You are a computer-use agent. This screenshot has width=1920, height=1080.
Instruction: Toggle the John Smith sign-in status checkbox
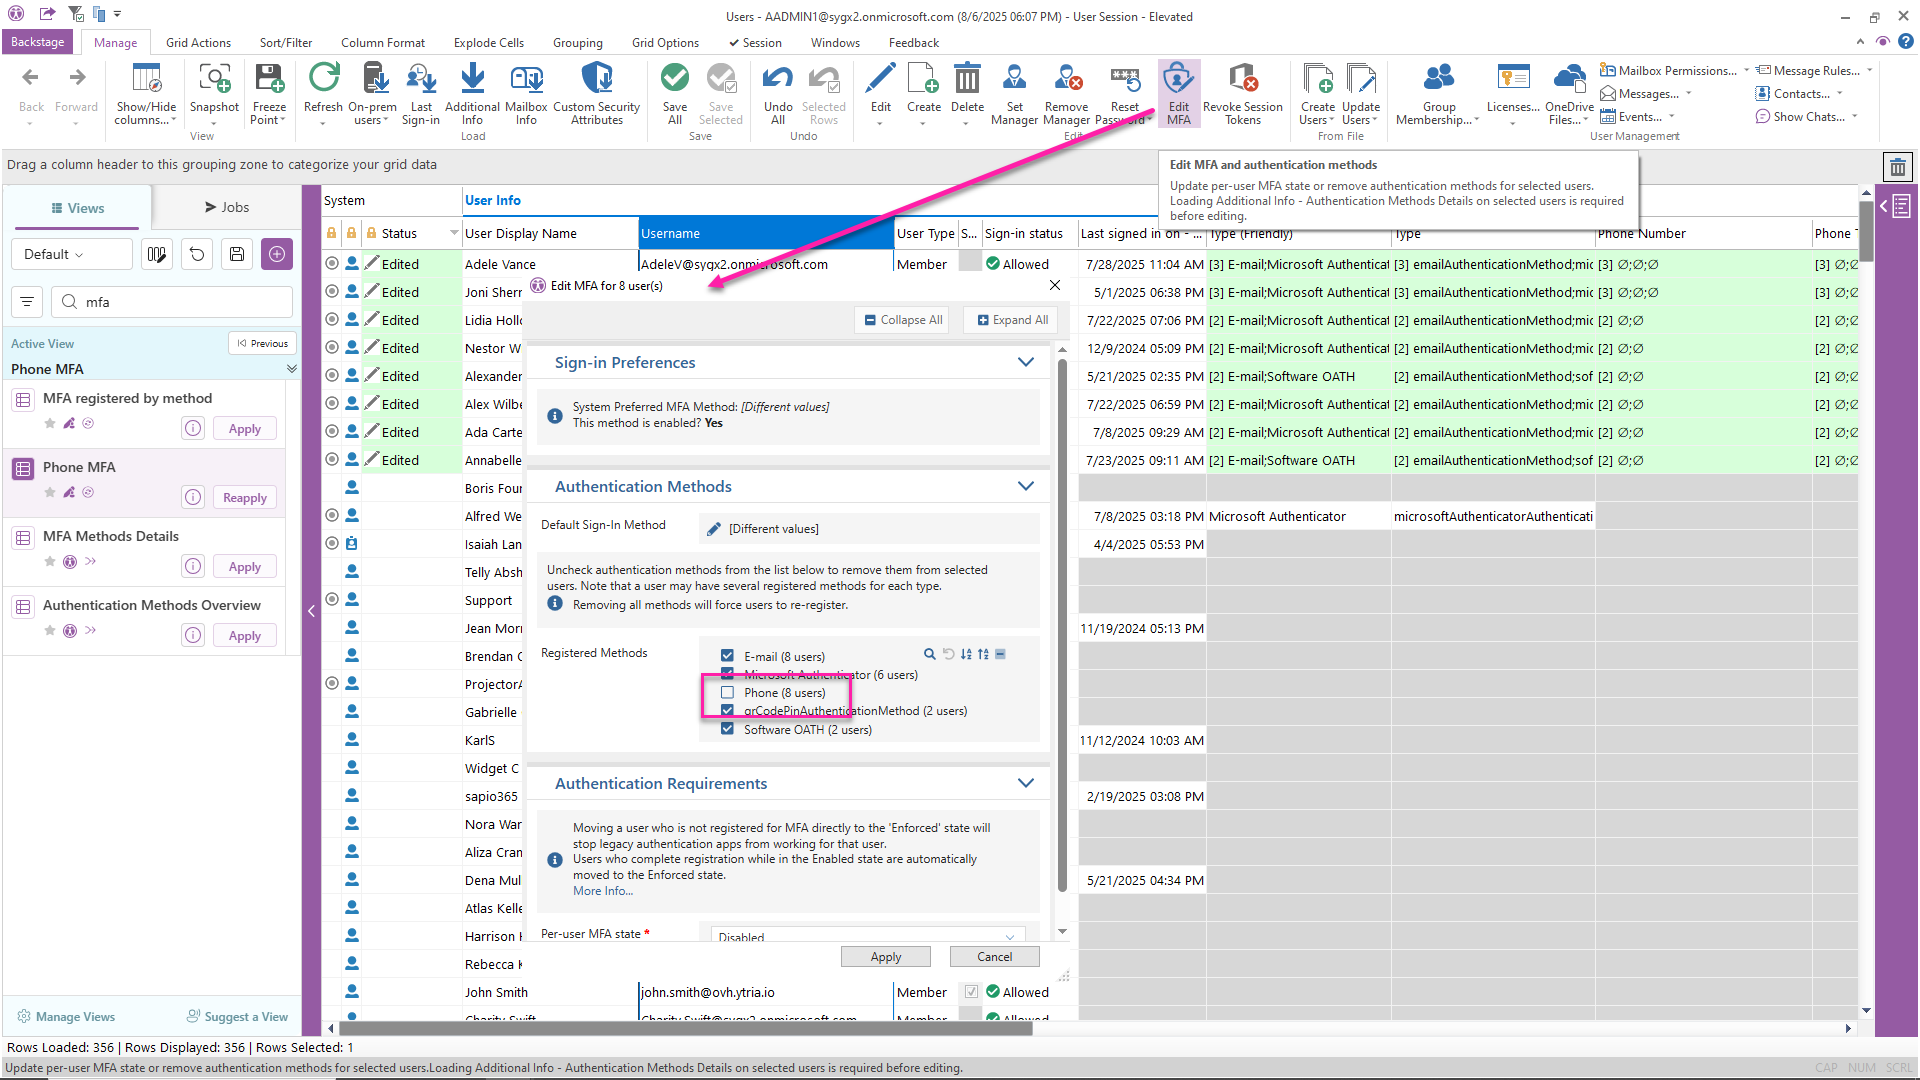971,992
